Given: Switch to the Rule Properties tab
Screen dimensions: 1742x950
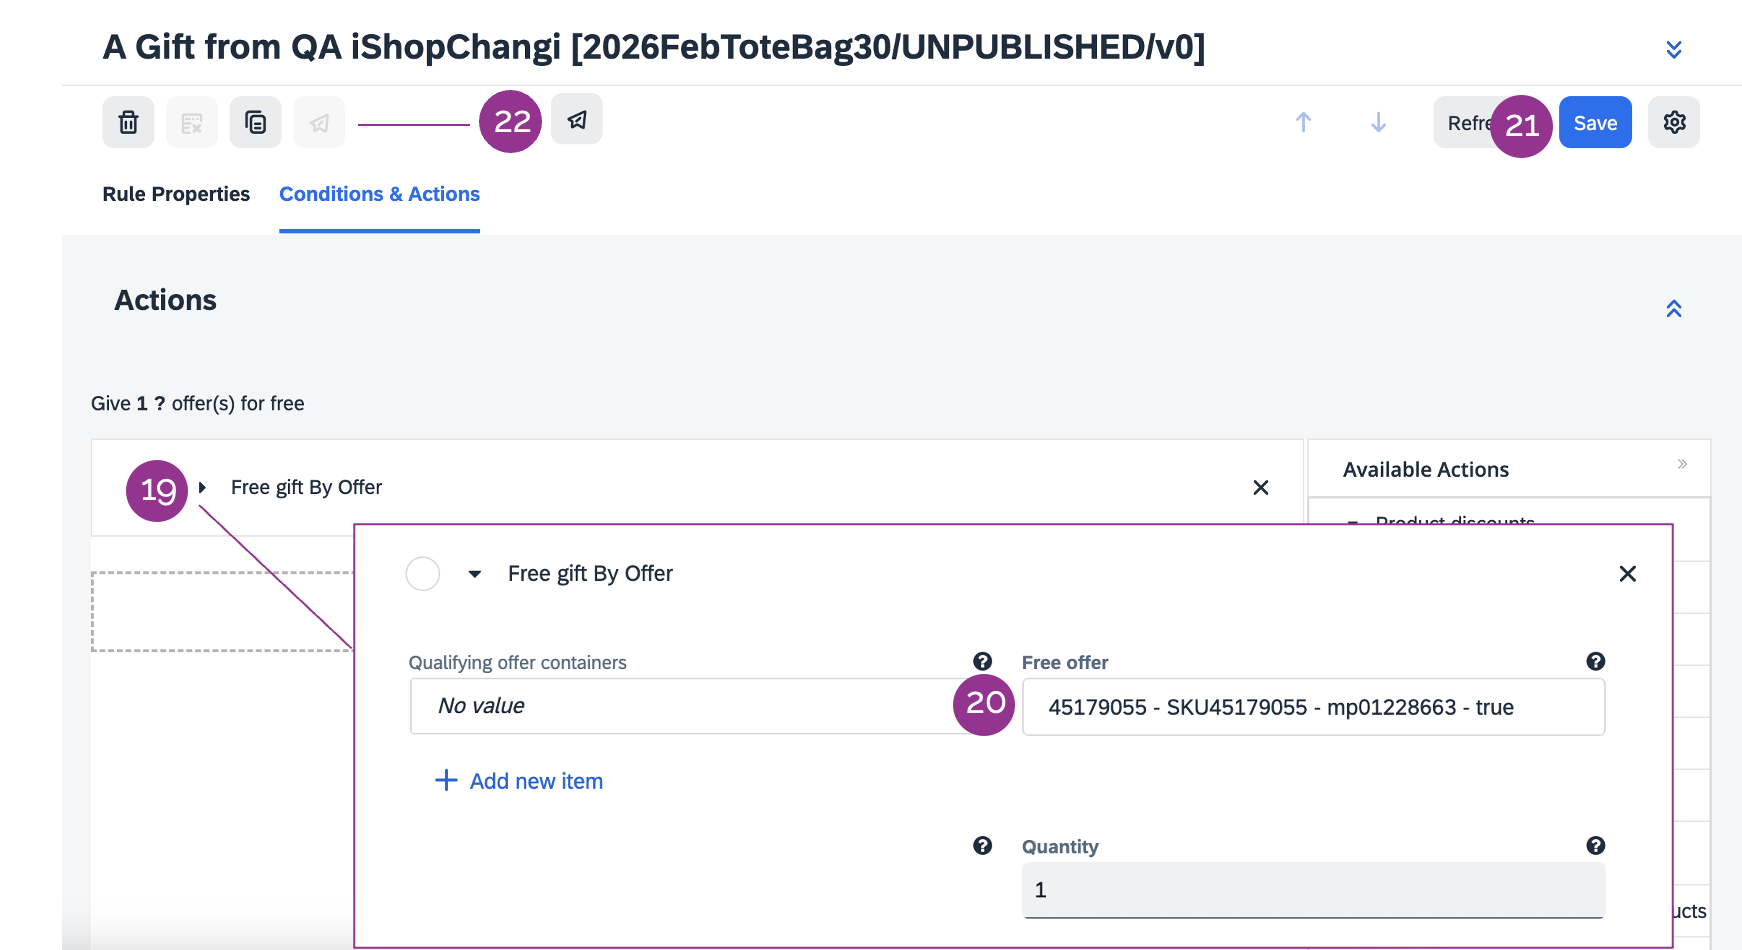Looking at the screenshot, I should 176,194.
